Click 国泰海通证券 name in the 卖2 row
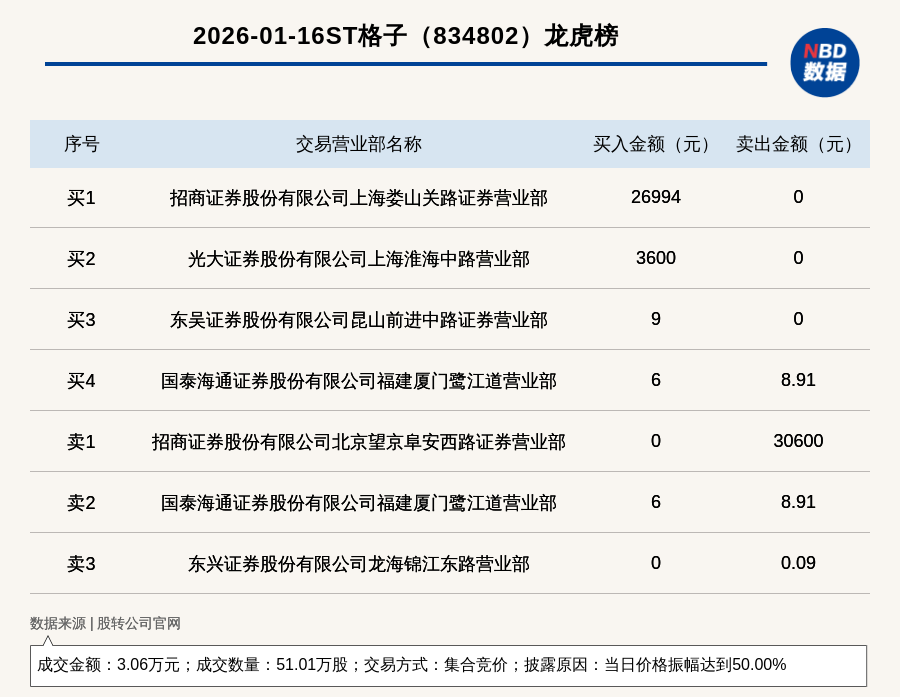The width and height of the screenshot is (900, 697). [x=358, y=503]
